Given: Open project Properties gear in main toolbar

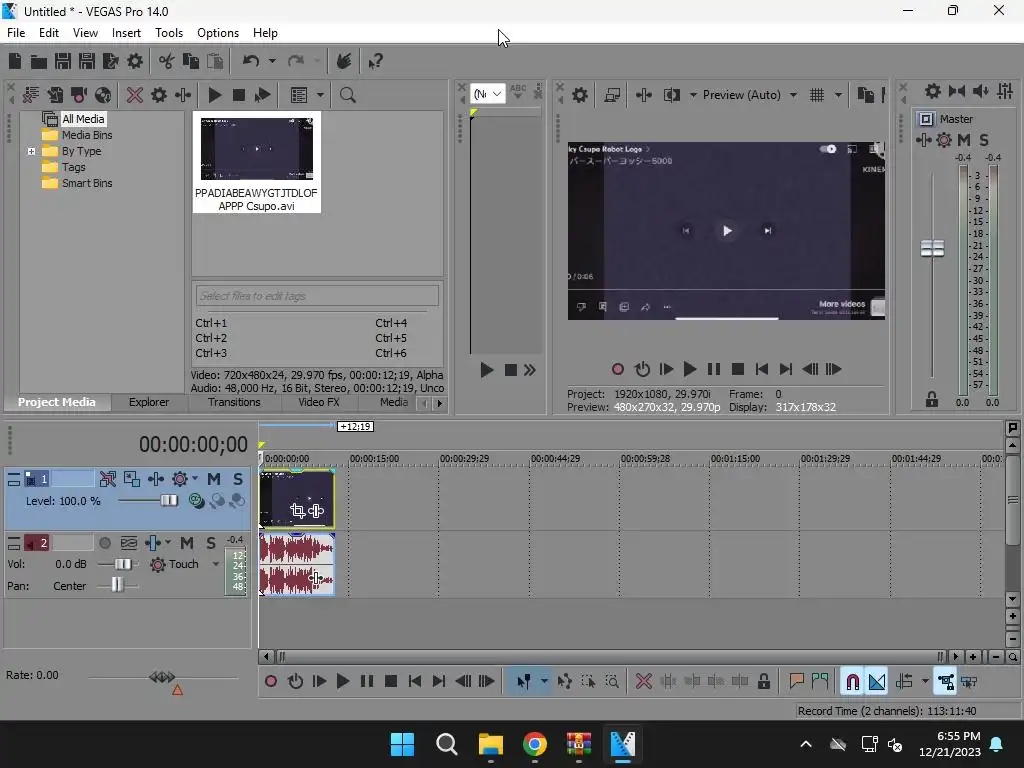Looking at the screenshot, I should (135, 61).
